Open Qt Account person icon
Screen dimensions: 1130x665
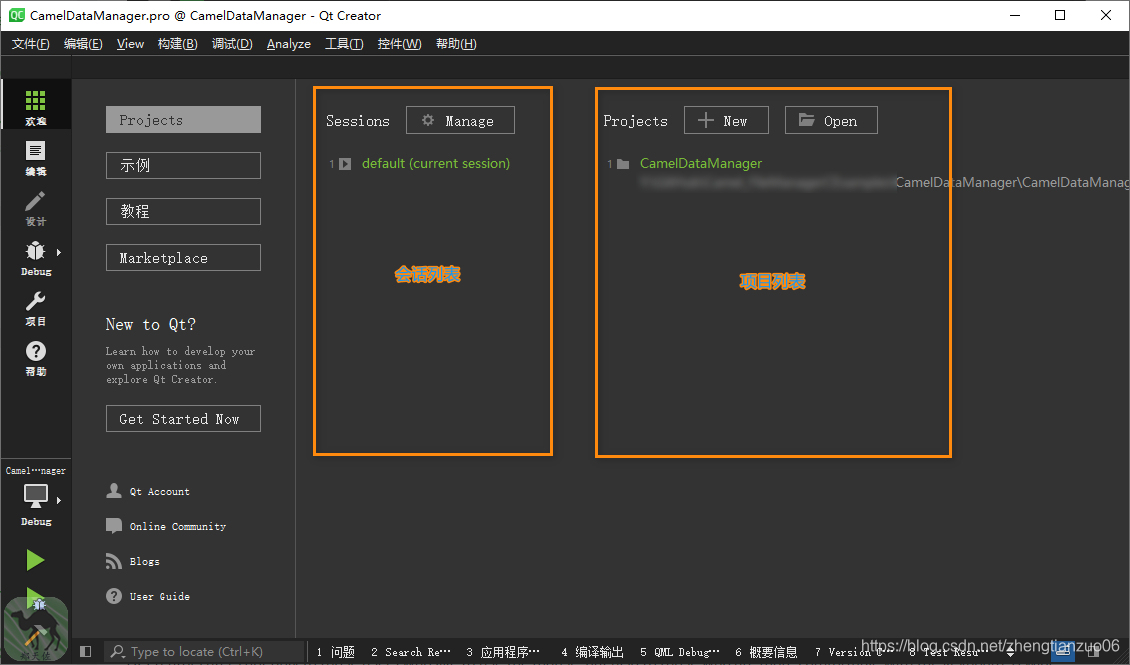coord(114,491)
